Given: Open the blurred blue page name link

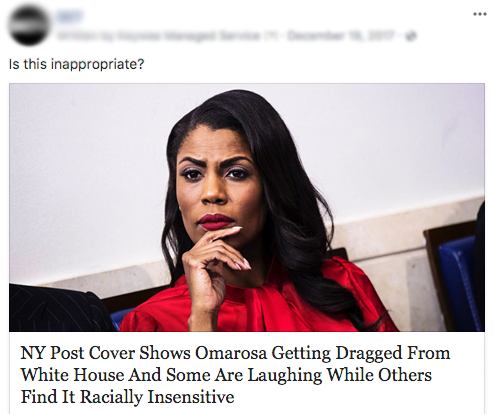Looking at the screenshot, I should click(69, 16).
